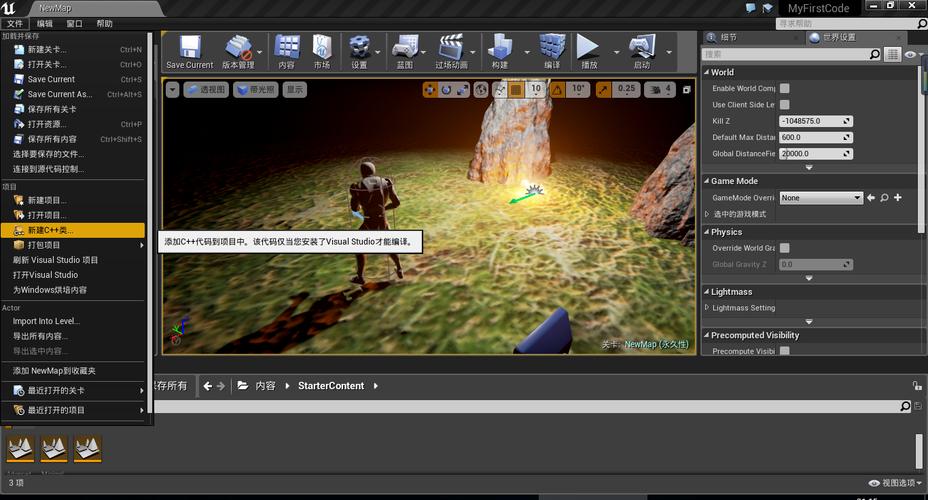
Task: Open the 编辑 menu in the menu bar
Action: pyautogui.click(x=45, y=24)
